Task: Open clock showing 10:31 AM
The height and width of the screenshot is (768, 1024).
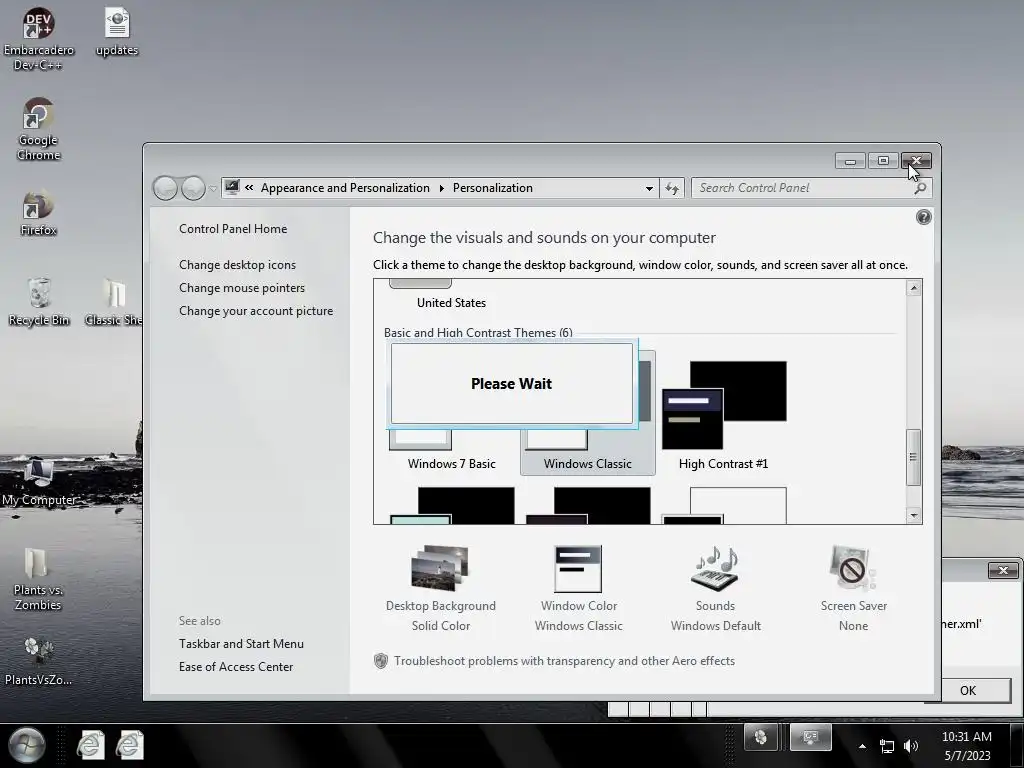Action: coord(967,746)
